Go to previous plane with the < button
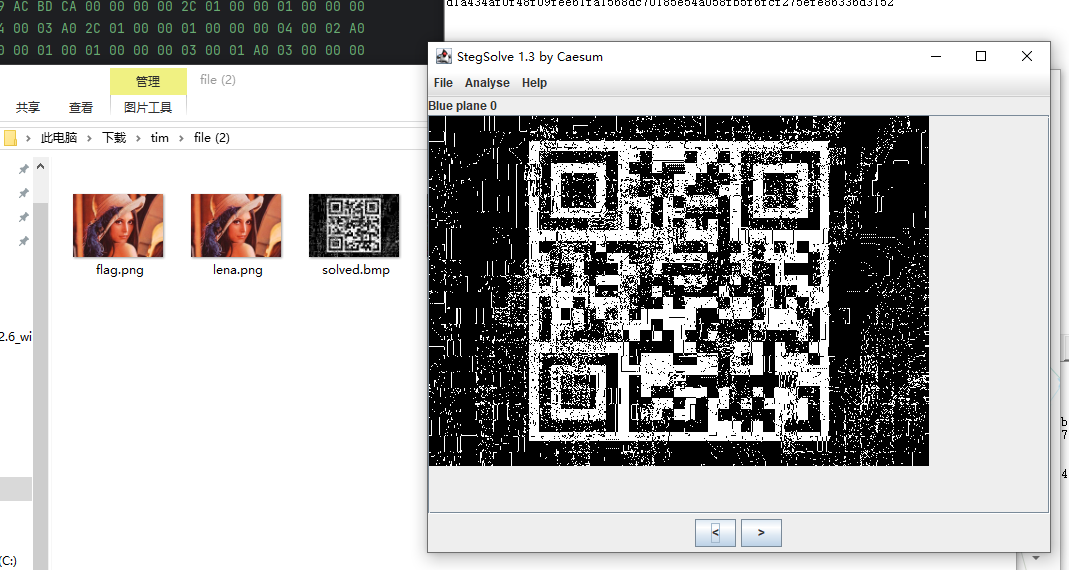 [715, 532]
